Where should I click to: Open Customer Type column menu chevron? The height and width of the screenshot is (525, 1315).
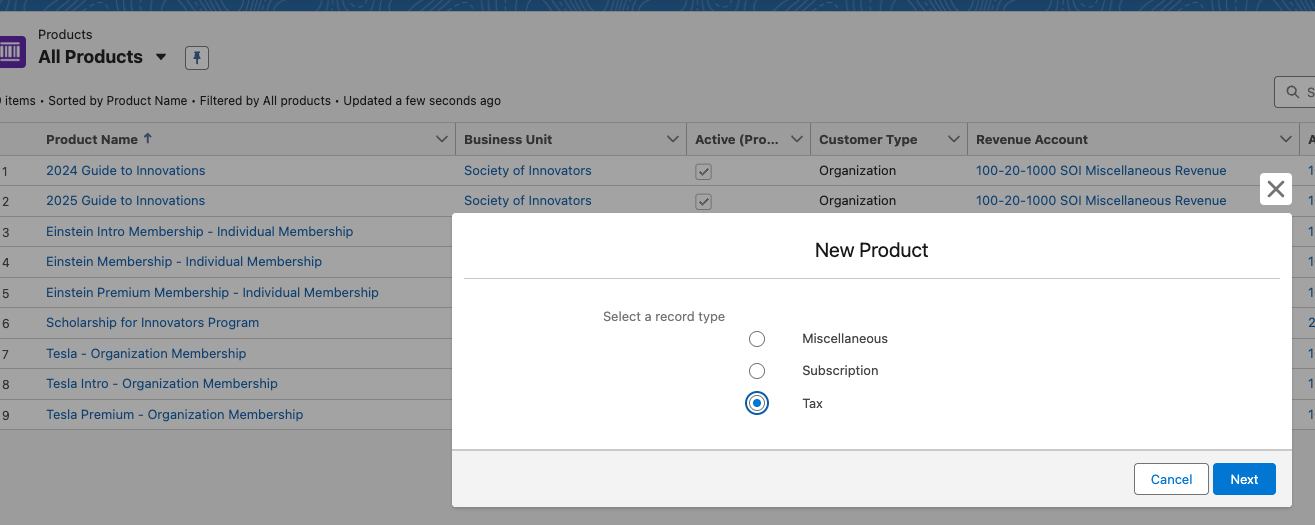point(954,139)
